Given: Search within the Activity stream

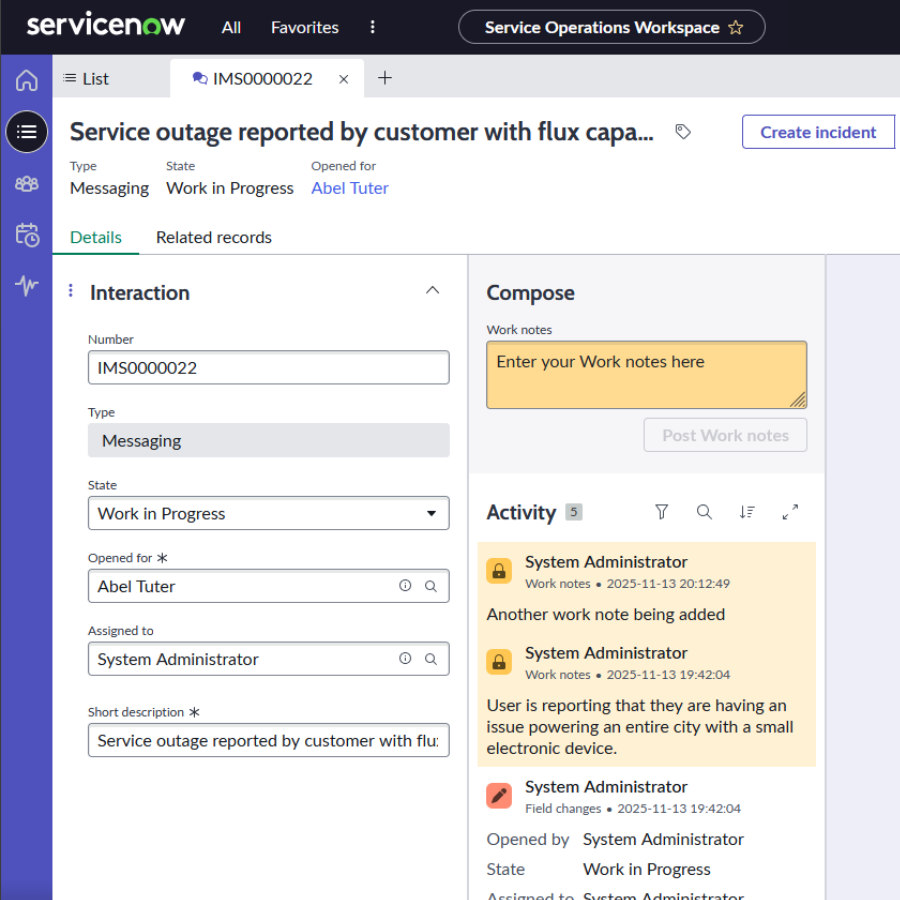Looking at the screenshot, I should click(704, 511).
